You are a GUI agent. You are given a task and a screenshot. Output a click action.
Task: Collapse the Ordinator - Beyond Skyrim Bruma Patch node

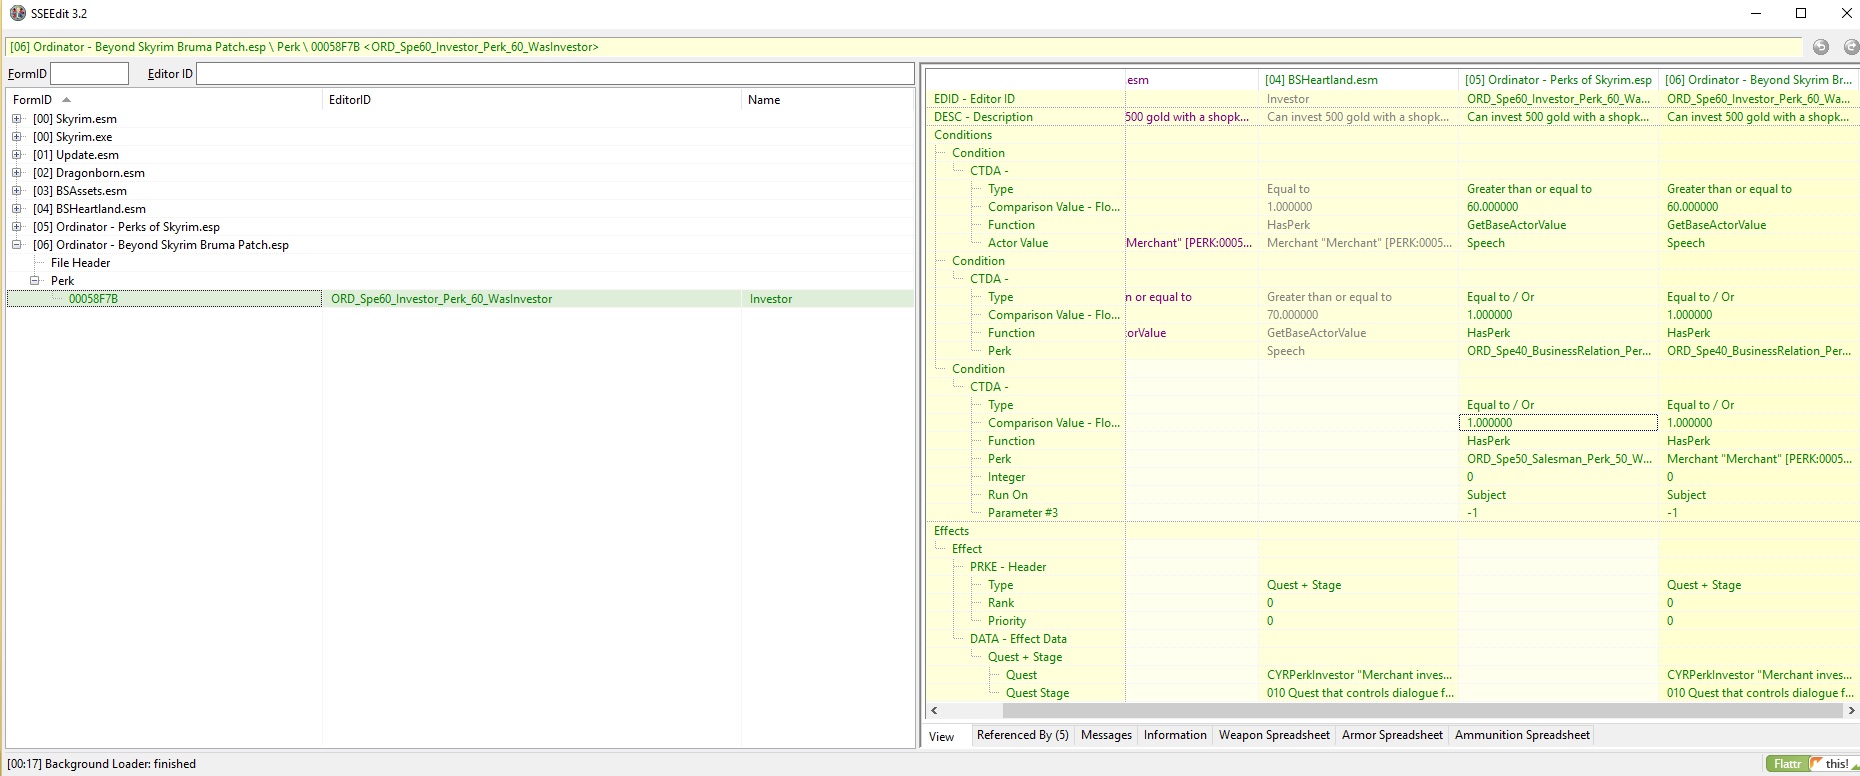click(x=17, y=245)
